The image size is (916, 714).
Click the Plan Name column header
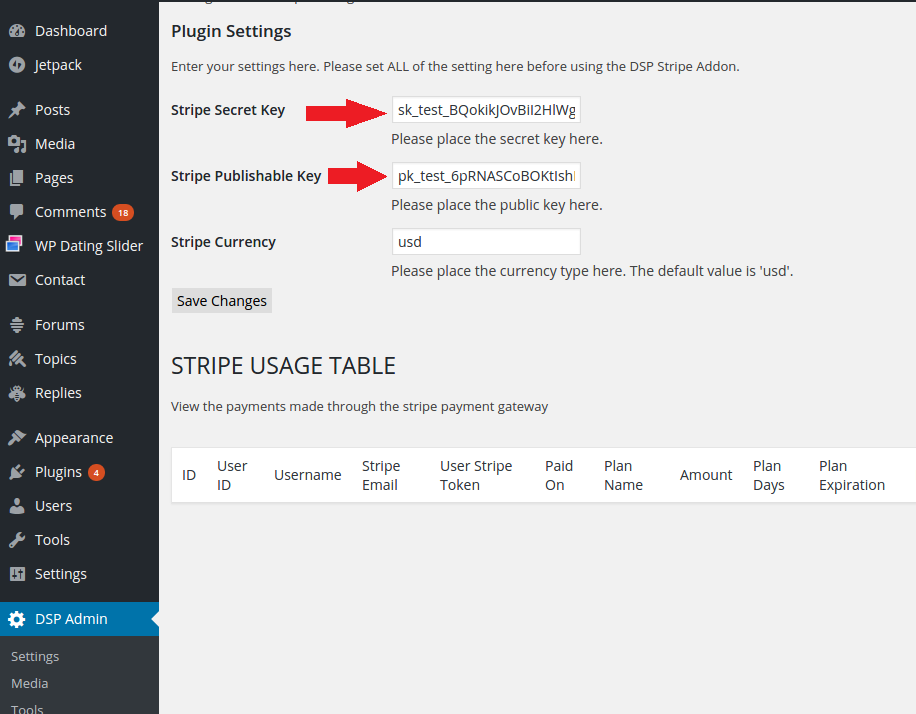[623, 475]
